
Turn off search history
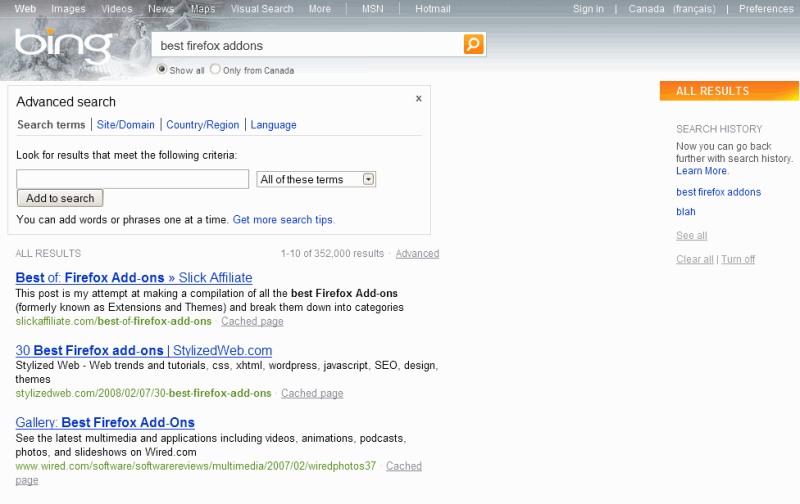pos(738,259)
